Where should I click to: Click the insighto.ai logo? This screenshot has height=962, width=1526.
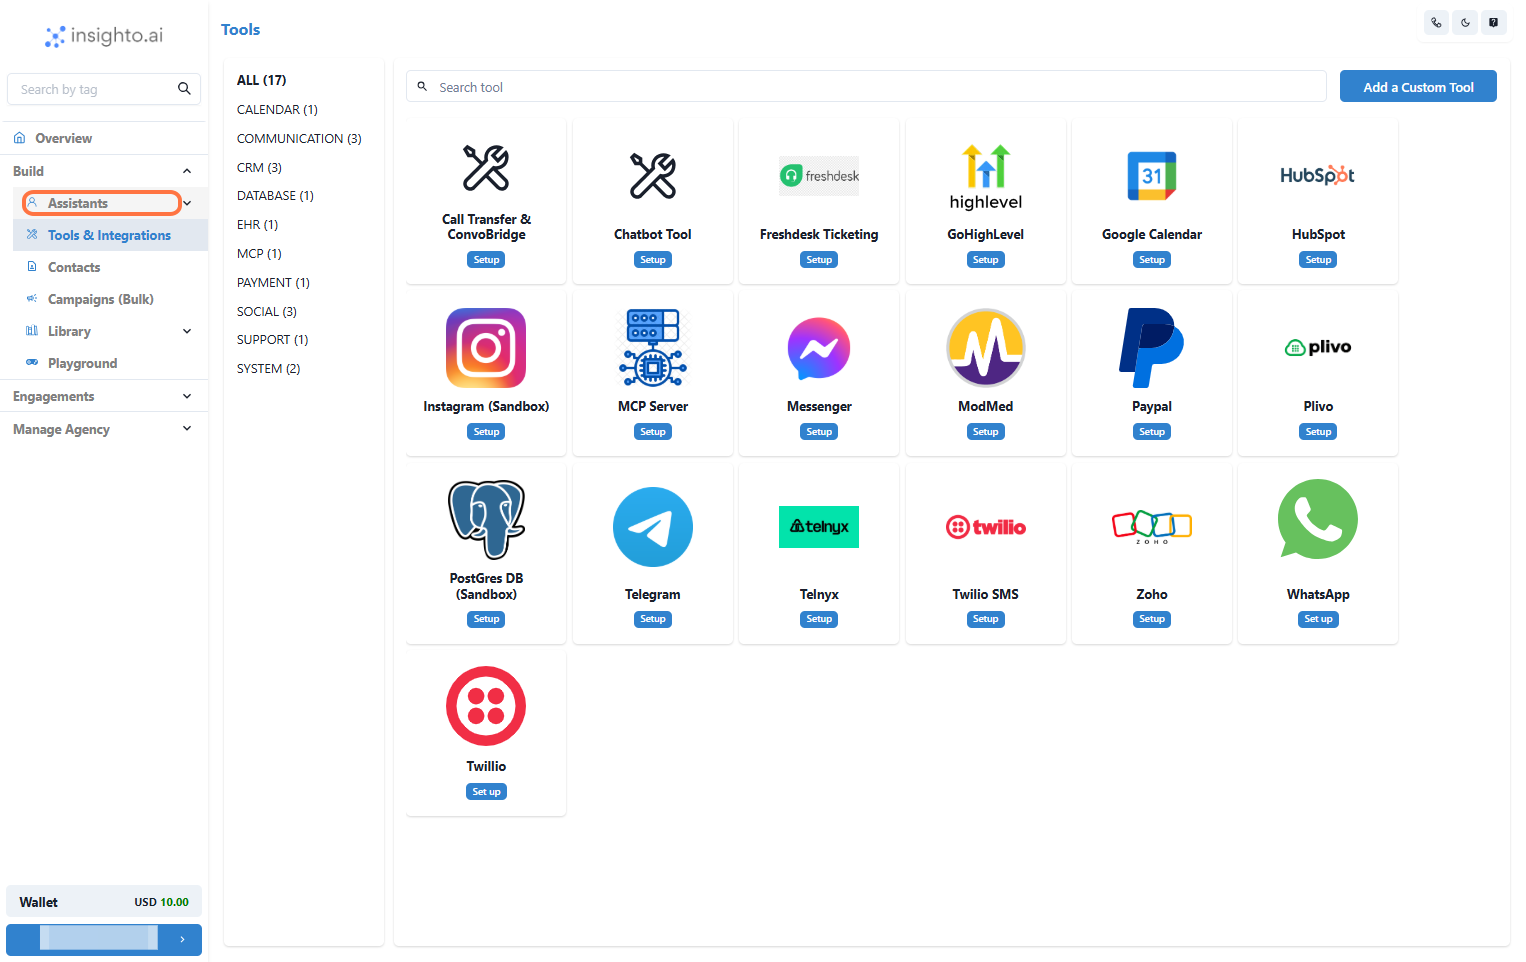[x=104, y=36]
